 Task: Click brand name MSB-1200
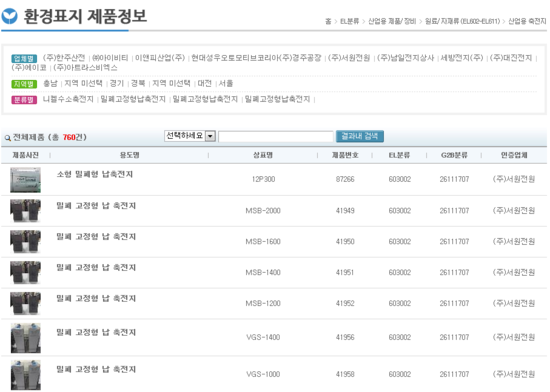click(x=263, y=303)
